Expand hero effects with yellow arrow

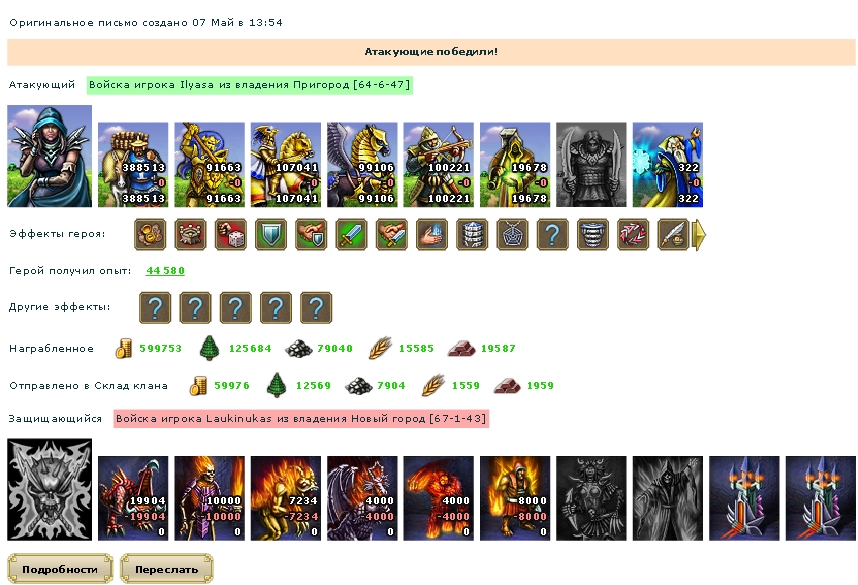tap(699, 235)
